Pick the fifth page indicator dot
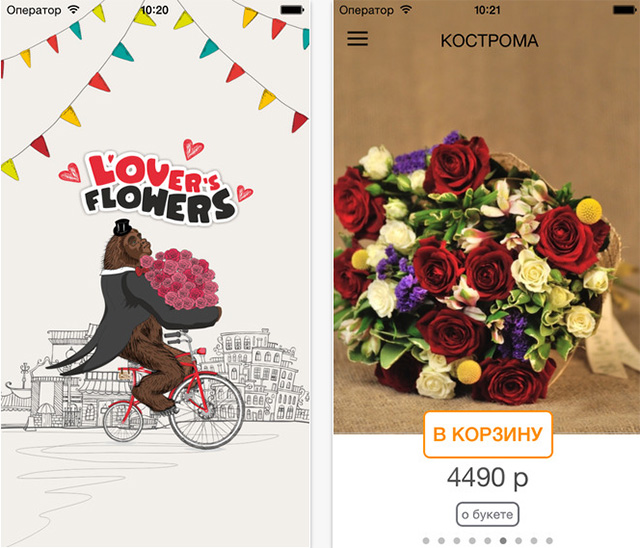 488,541
